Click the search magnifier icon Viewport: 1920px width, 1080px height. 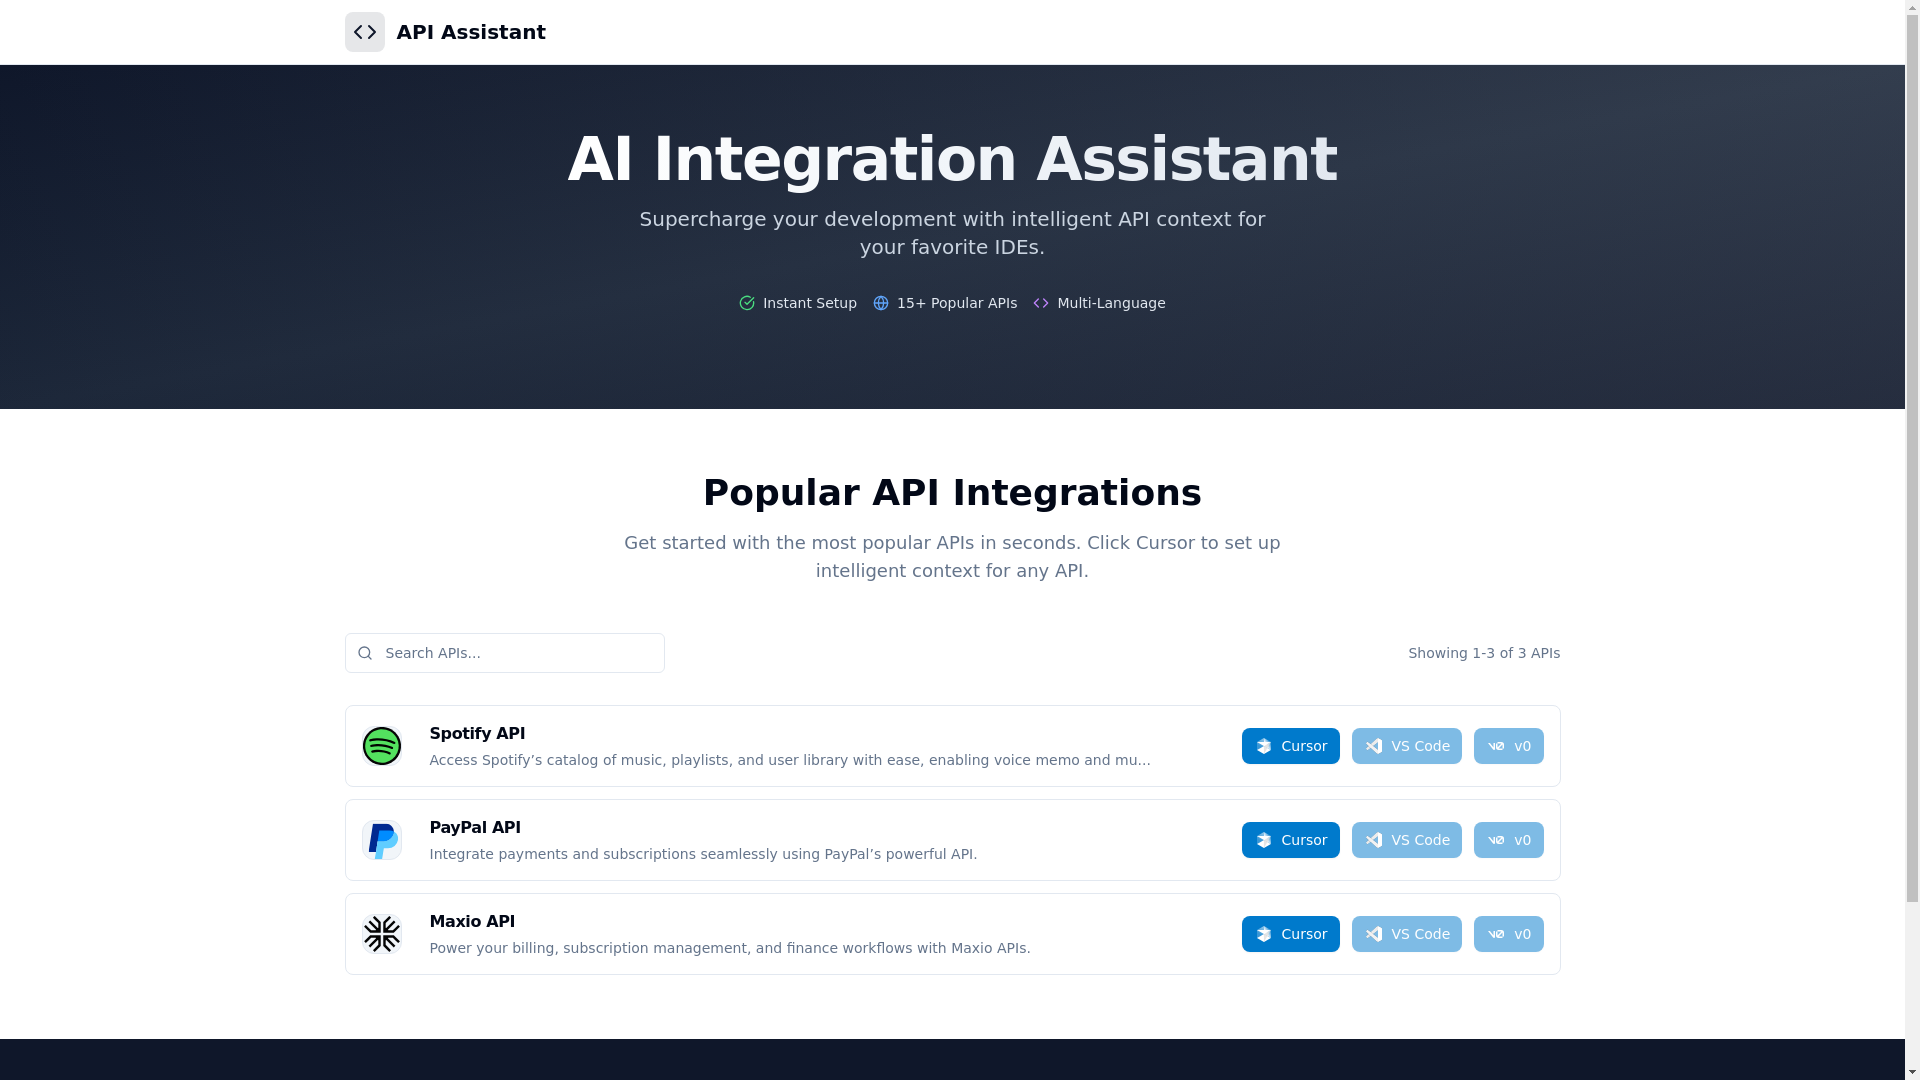coord(365,653)
